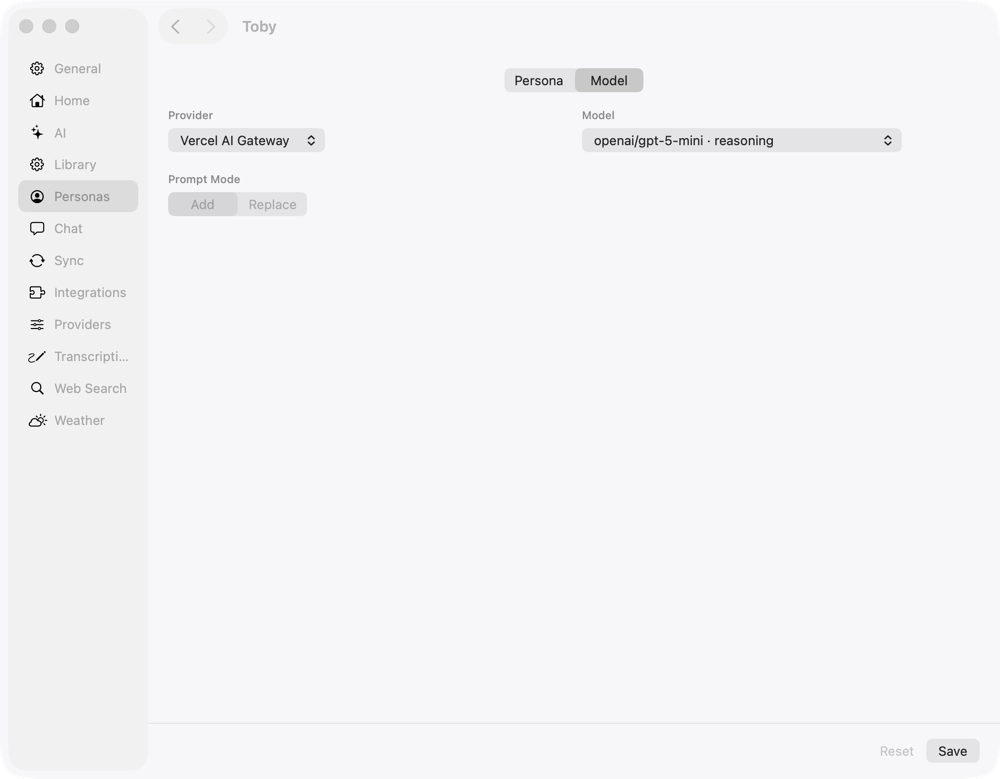Image resolution: width=1000 pixels, height=779 pixels.
Task: Click the Web Search magnifier icon
Action: coord(37,388)
